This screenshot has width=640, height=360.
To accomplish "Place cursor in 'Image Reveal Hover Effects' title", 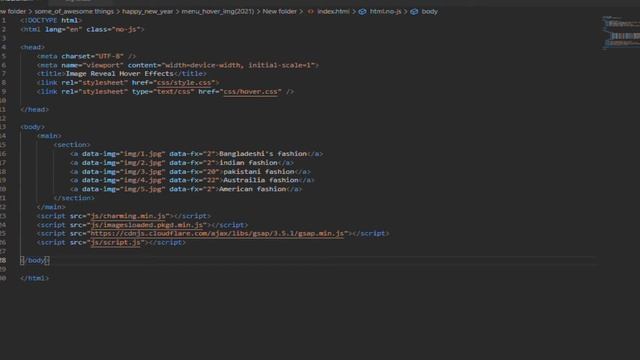I will (x=120, y=73).
